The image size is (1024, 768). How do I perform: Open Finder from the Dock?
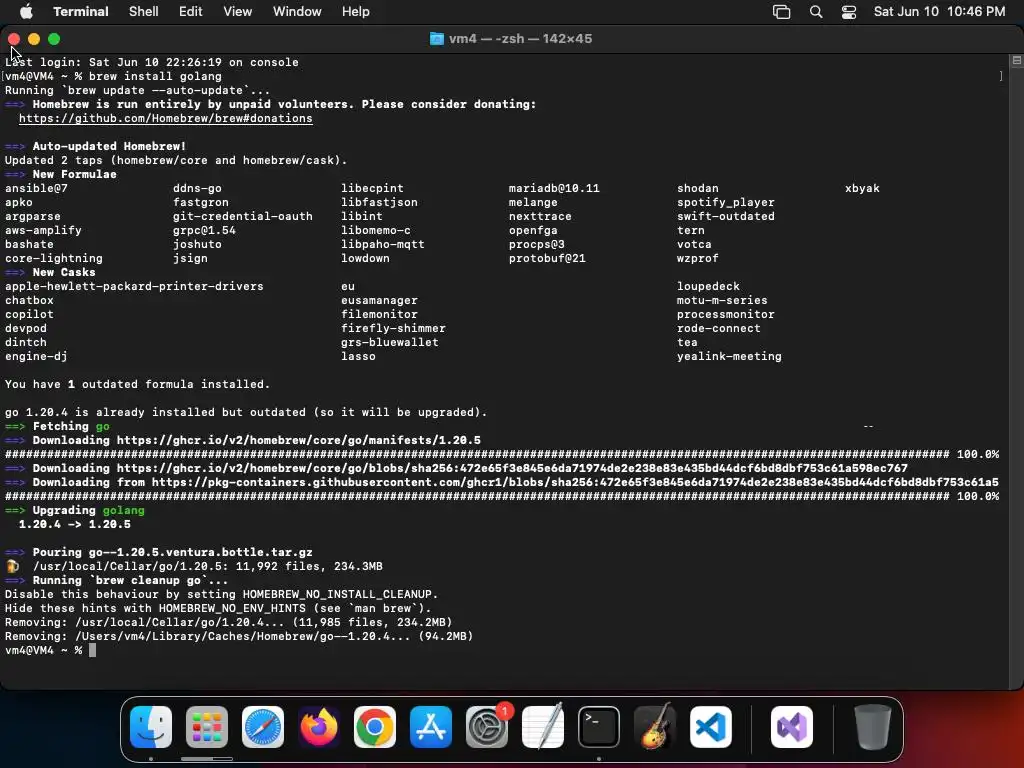(151, 727)
